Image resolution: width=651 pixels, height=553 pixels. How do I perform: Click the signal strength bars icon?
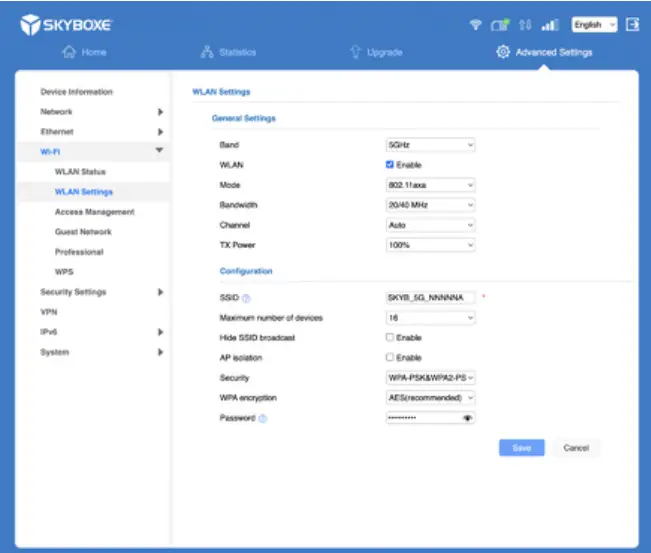(549, 24)
